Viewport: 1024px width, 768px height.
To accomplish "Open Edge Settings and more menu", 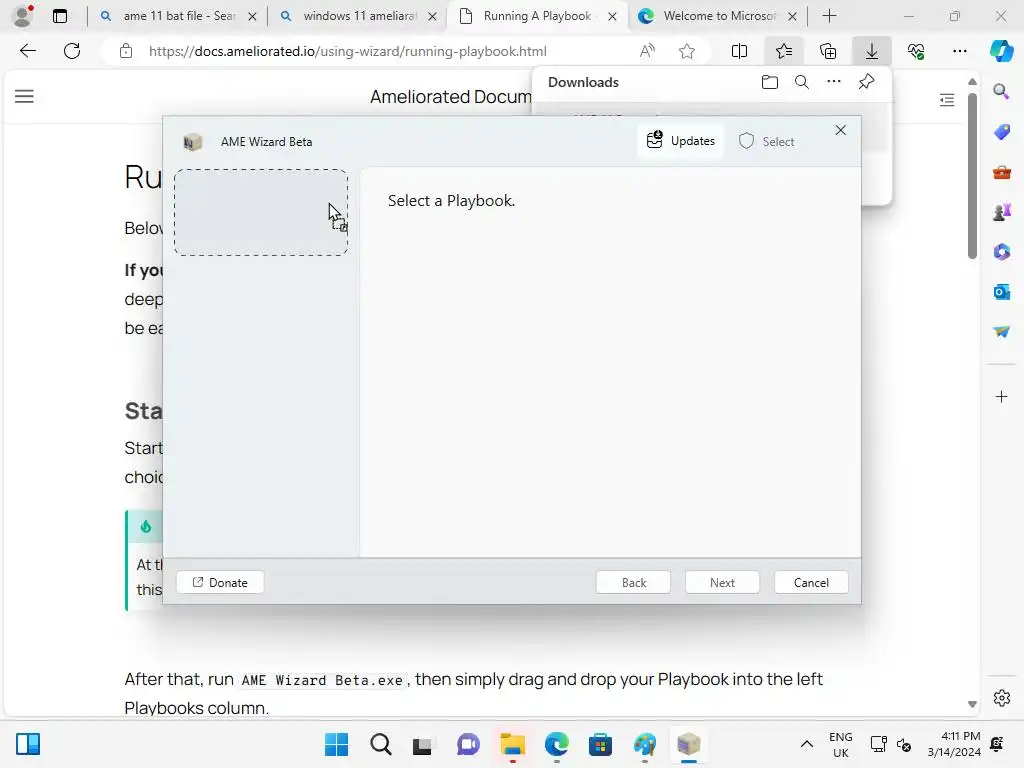I will click(x=959, y=51).
